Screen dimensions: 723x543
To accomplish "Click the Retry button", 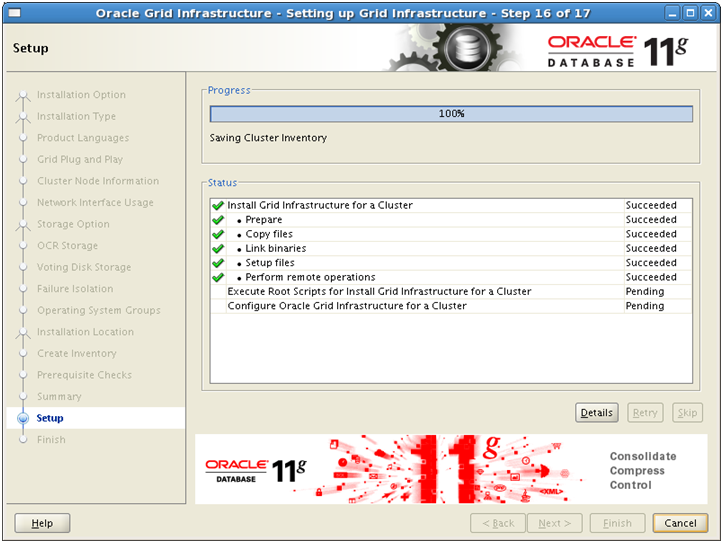I will click(645, 413).
